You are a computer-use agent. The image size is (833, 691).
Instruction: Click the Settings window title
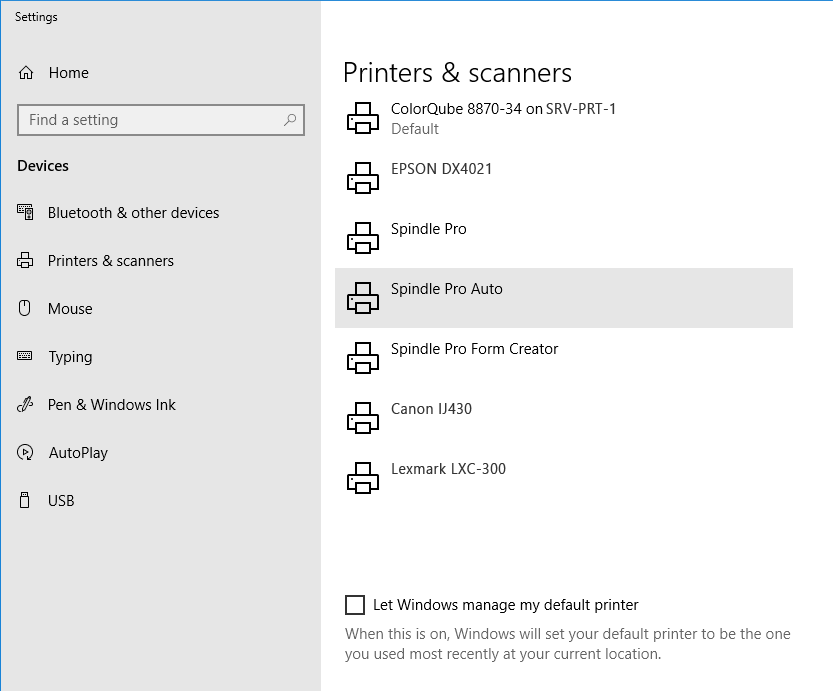coord(36,17)
